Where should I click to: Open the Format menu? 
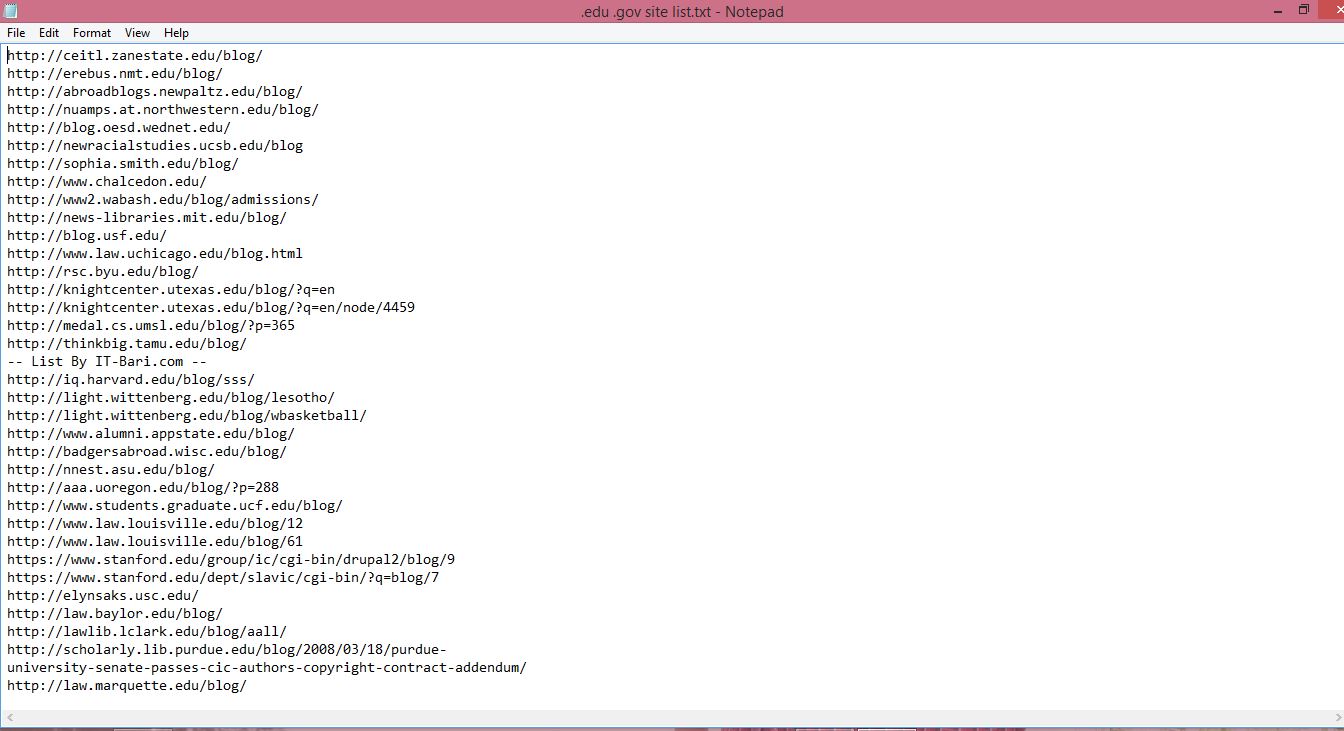coord(92,33)
